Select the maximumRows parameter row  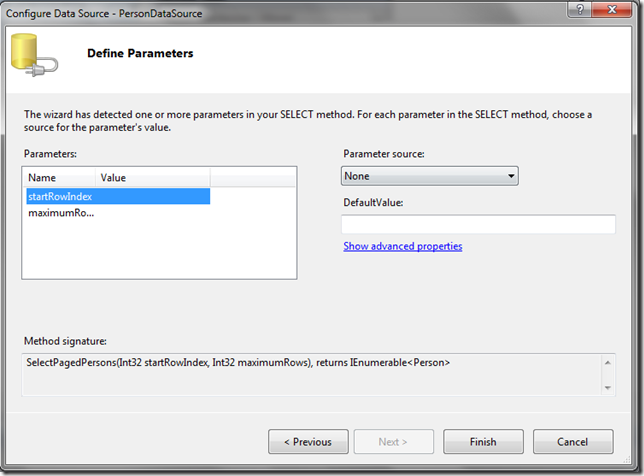[118, 213]
